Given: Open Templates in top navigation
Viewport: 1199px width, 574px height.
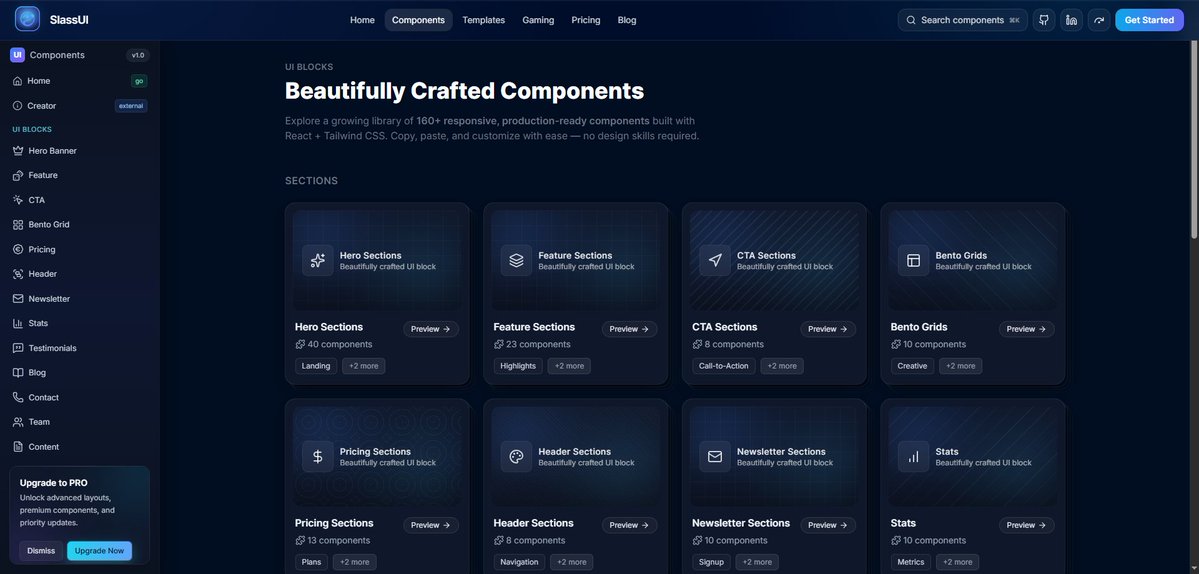Looking at the screenshot, I should pyautogui.click(x=484, y=20).
